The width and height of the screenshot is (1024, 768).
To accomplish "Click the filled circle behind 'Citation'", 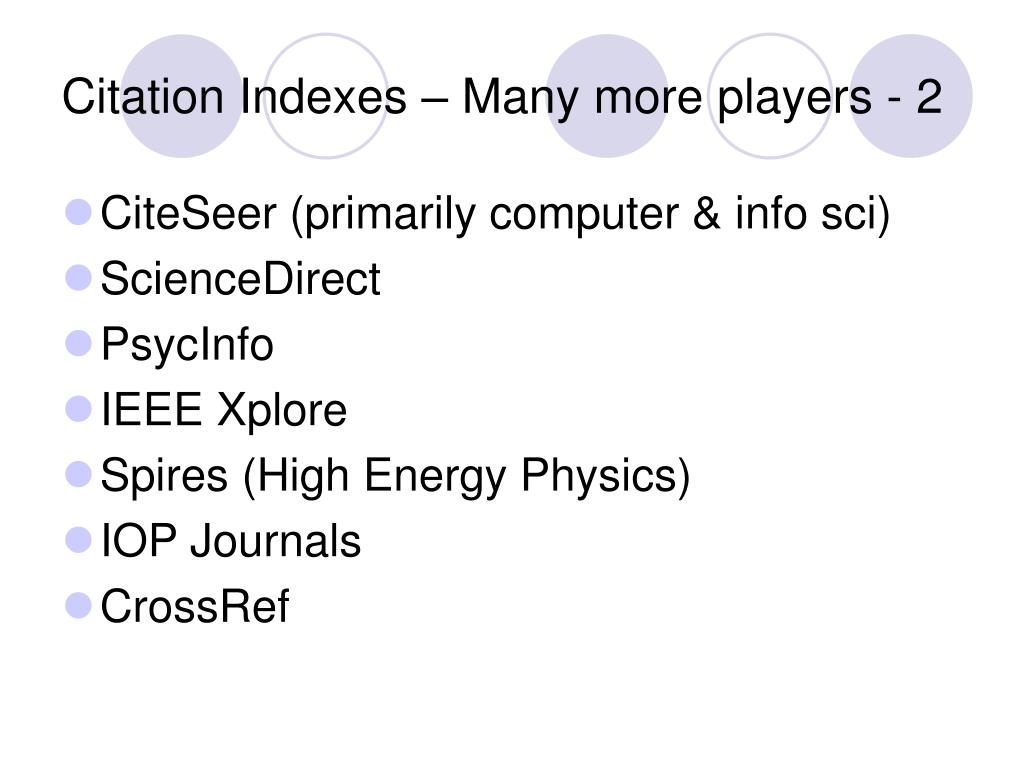I will 182,96.
